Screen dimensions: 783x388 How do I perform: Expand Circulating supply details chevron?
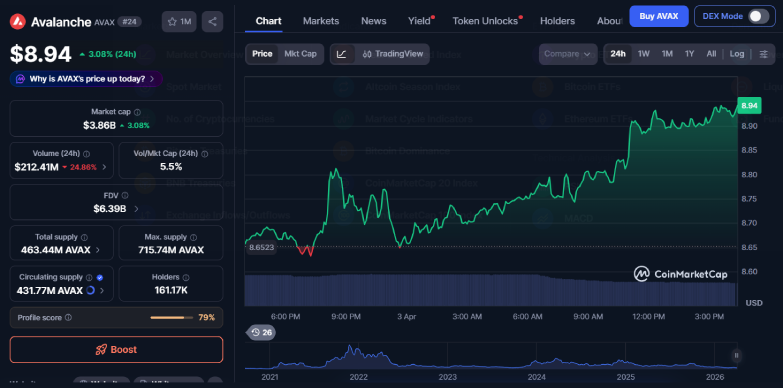coord(102,290)
